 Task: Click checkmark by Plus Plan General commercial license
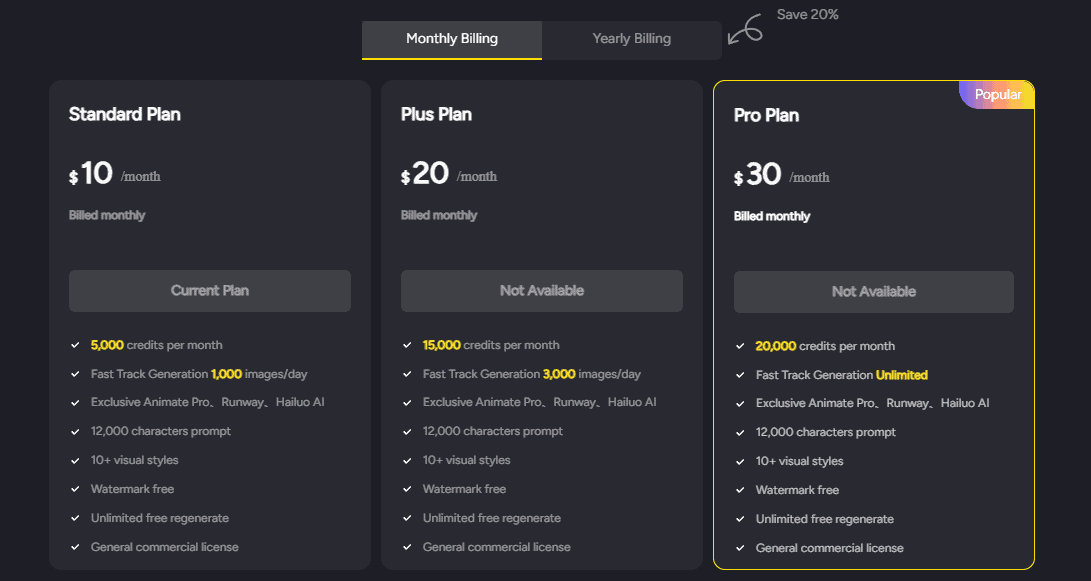click(x=407, y=547)
